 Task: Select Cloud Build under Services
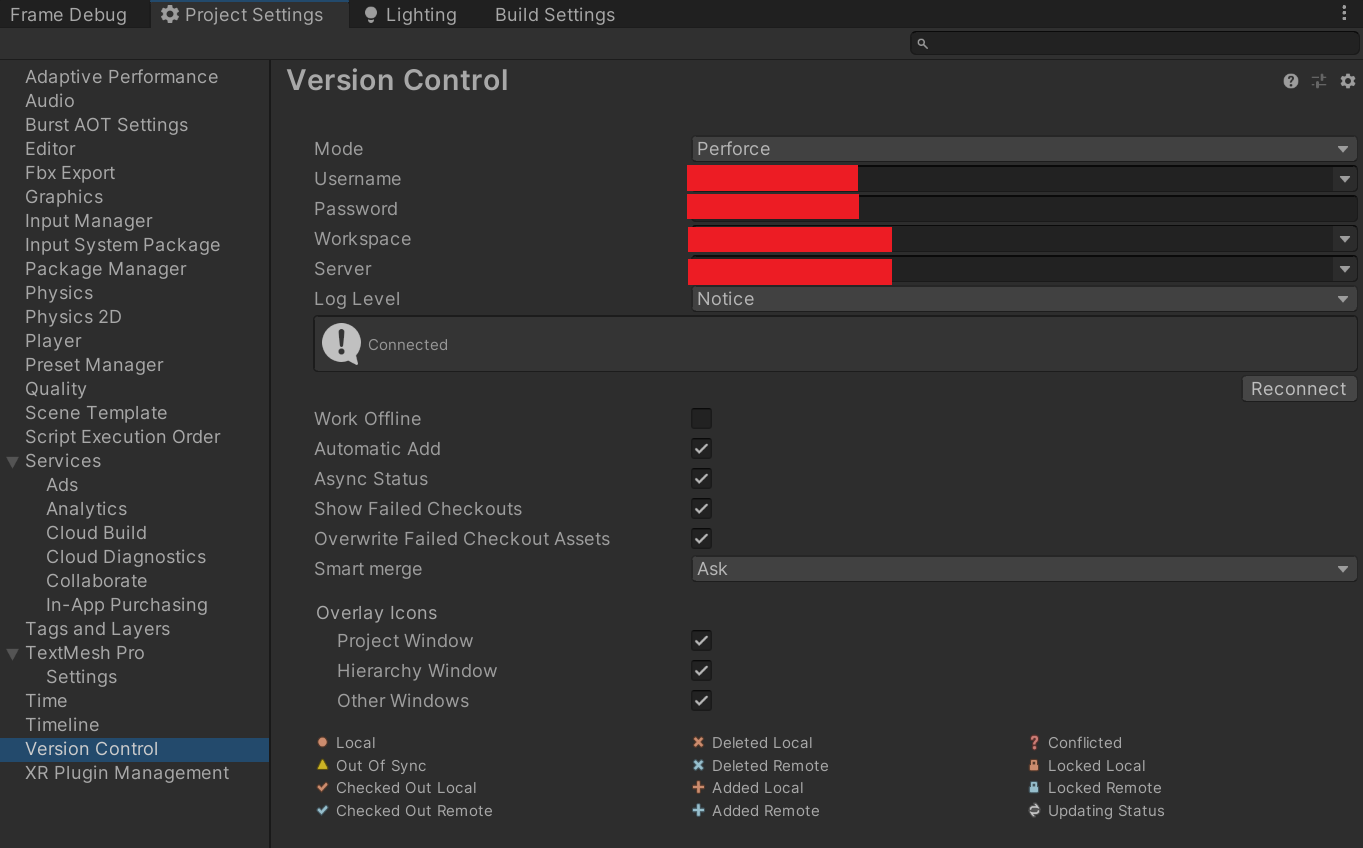[96, 533]
